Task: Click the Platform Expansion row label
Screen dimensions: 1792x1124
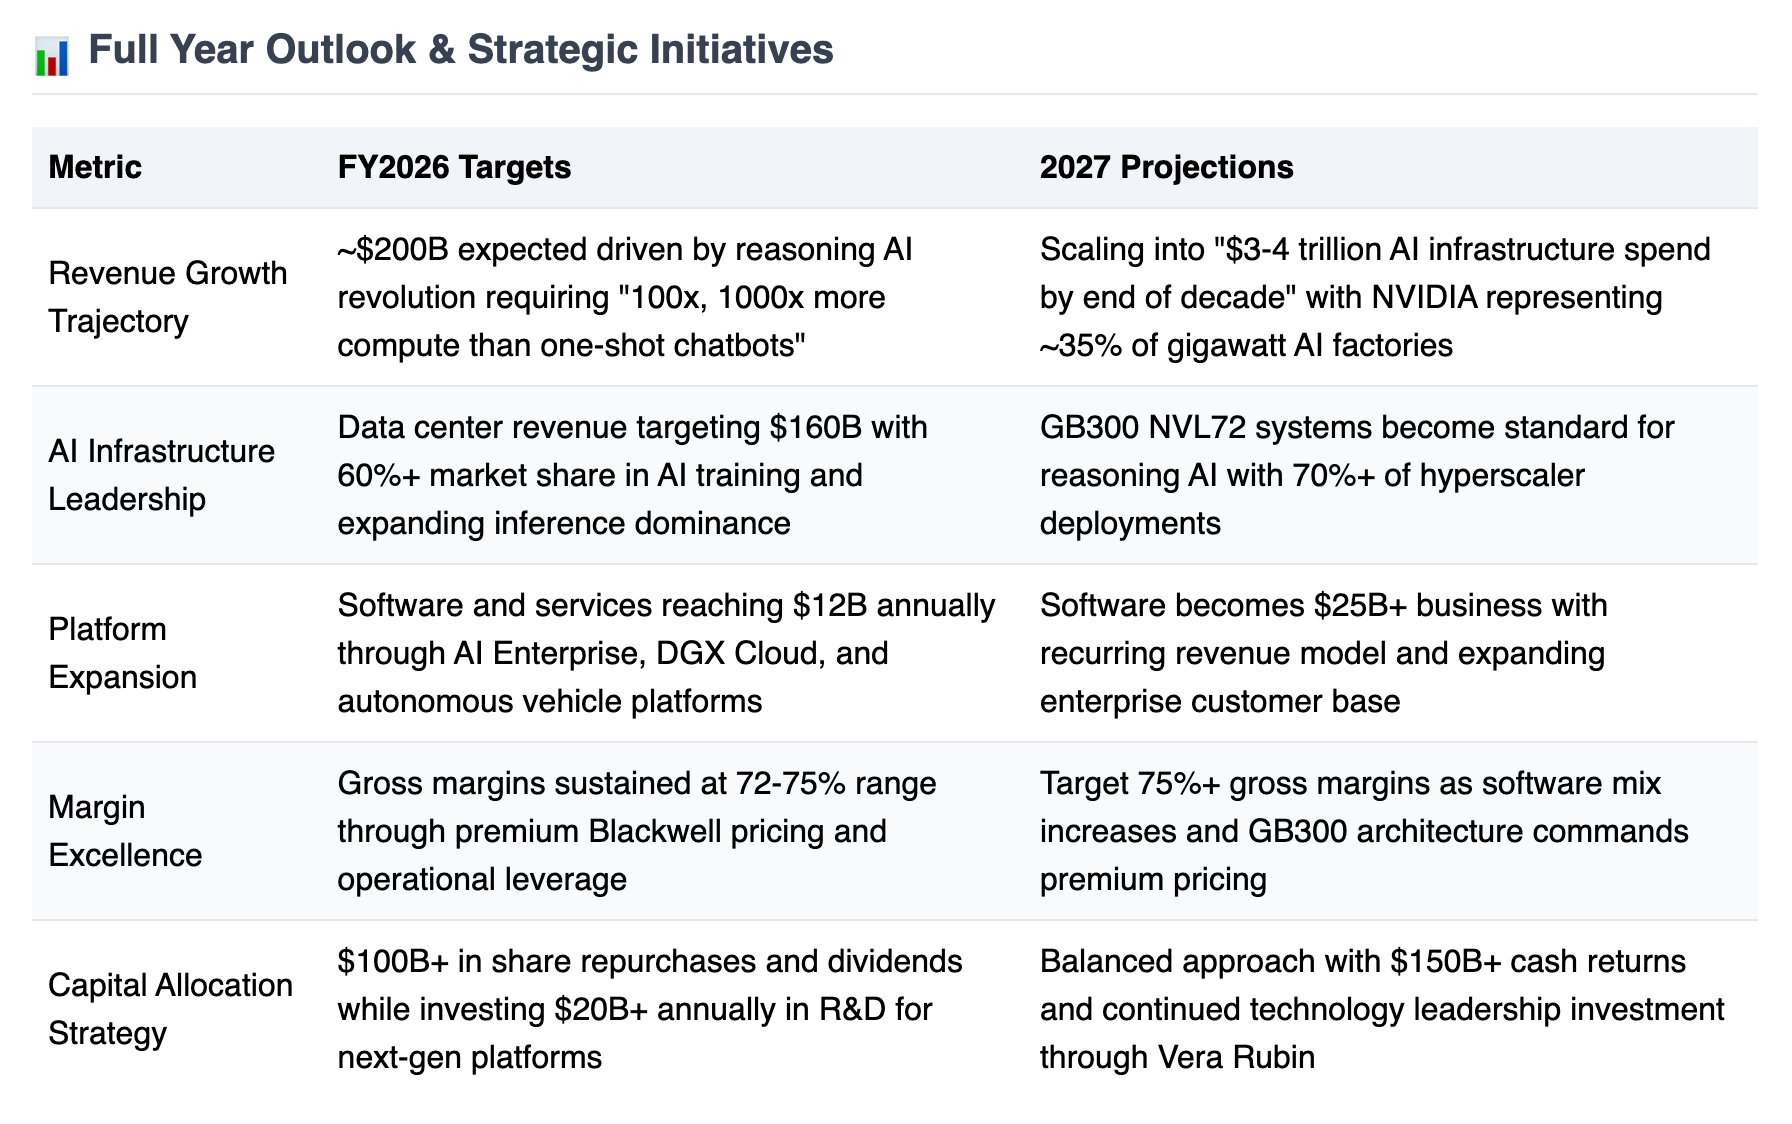Action: coord(122,653)
